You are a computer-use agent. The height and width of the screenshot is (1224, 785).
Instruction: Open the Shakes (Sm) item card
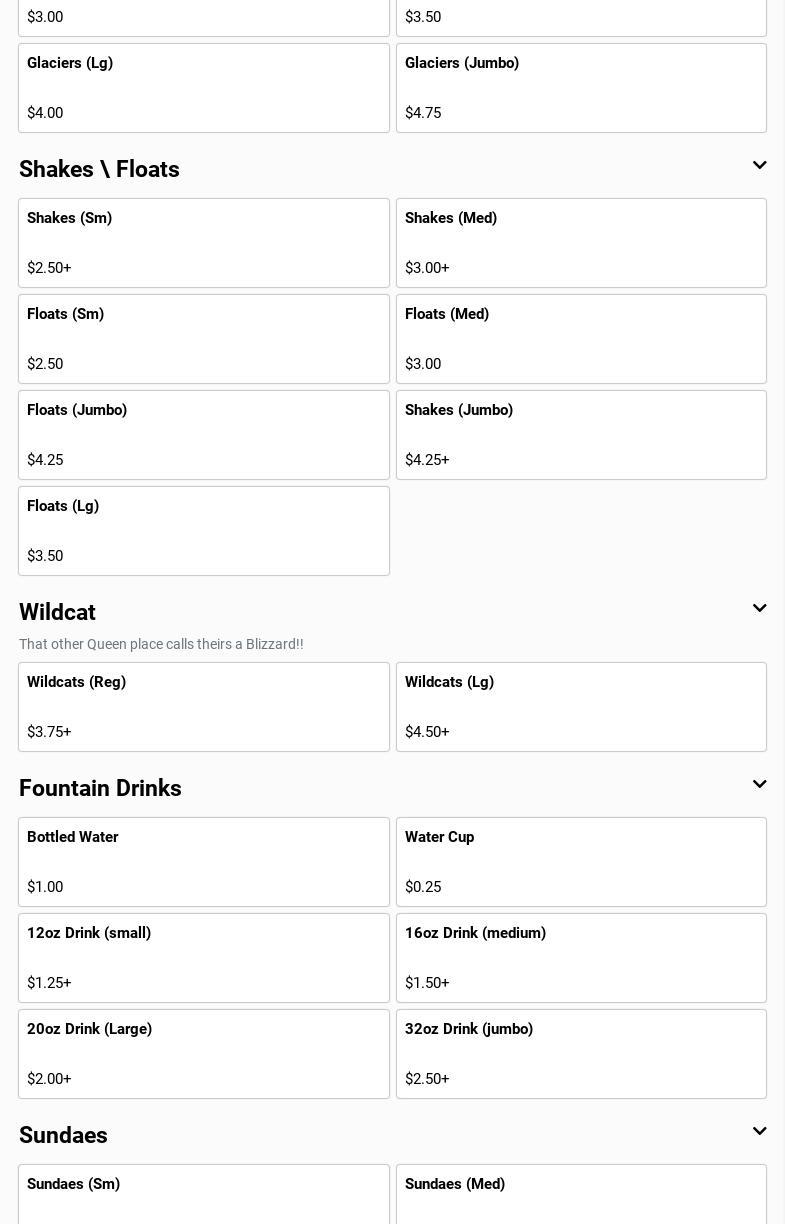[203, 243]
